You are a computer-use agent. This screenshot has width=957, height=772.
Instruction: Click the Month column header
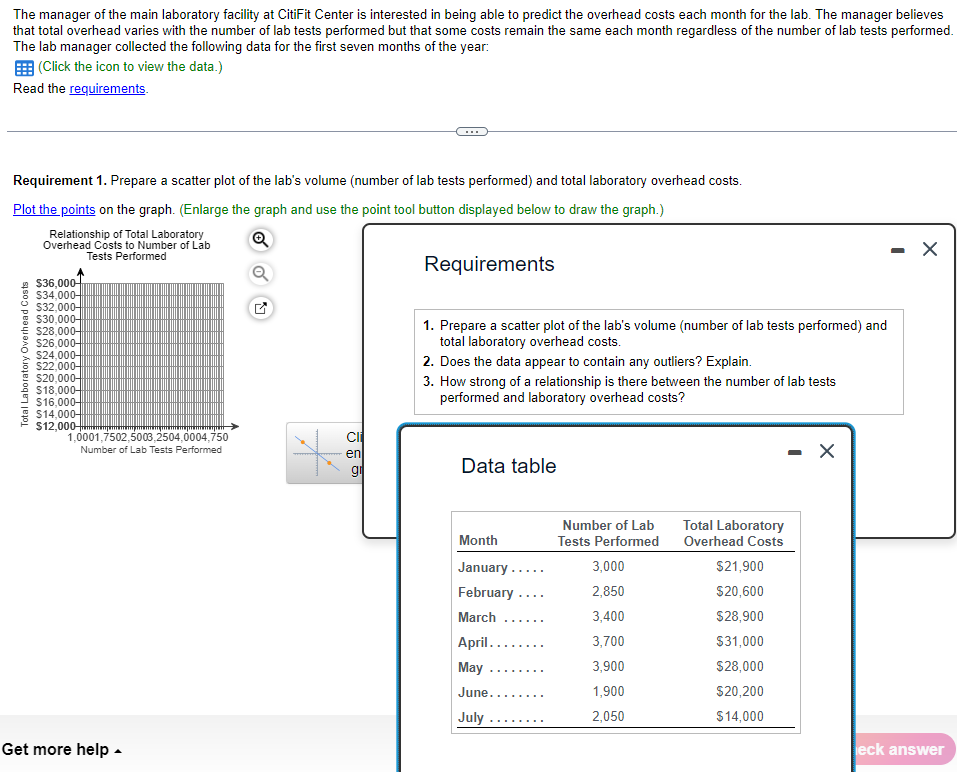click(478, 541)
